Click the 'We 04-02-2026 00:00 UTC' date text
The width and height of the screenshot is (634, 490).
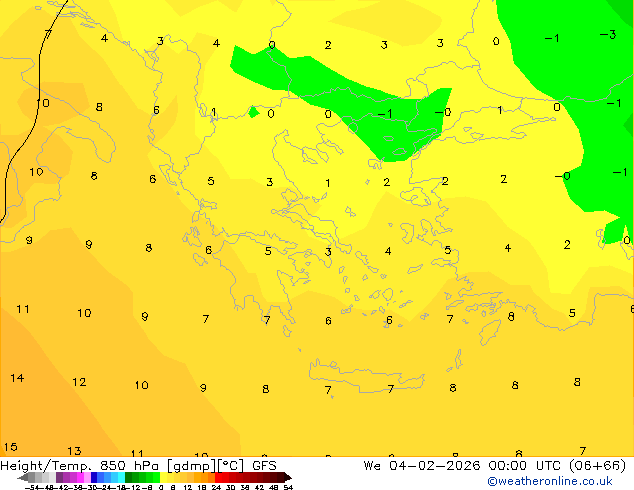pos(463,466)
